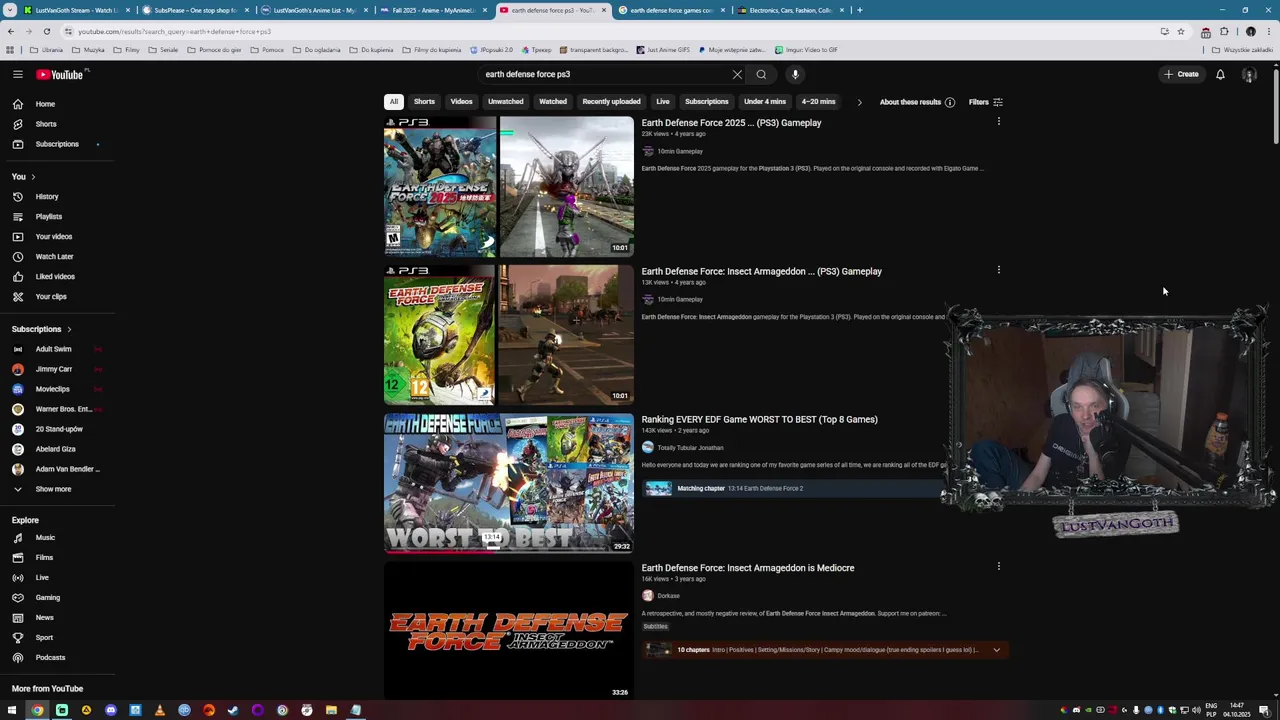Click the Dorkase channel name
This screenshot has height=720, width=1280.
(x=668, y=596)
